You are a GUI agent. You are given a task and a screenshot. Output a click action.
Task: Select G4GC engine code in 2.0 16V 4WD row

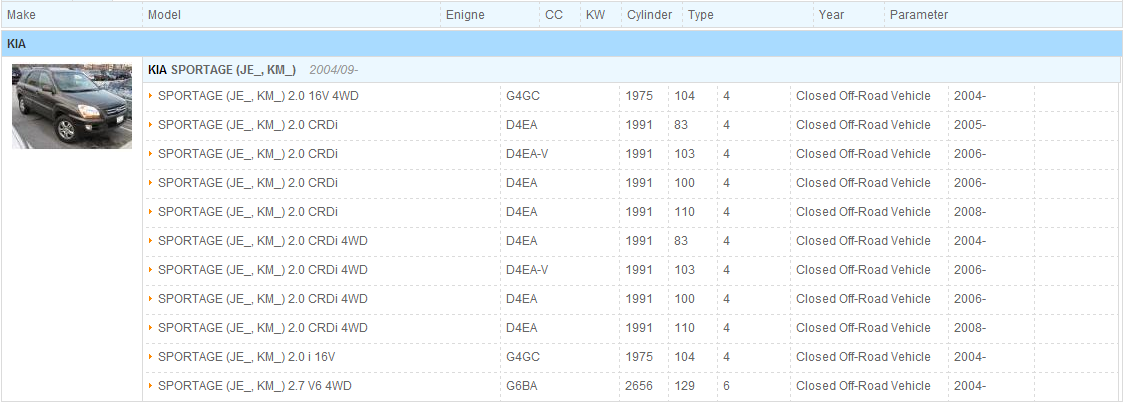[523, 96]
